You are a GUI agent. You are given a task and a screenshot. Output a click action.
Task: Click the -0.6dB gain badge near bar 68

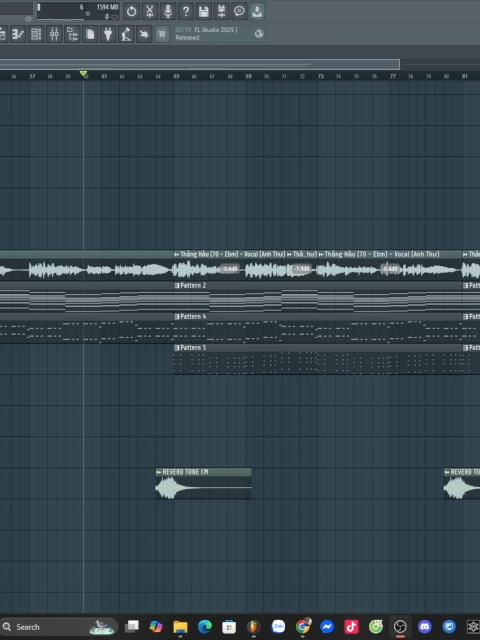230,269
